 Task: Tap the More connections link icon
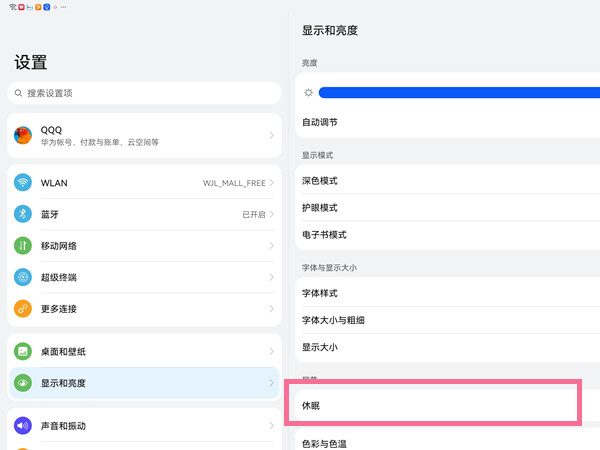pyautogui.click(x=24, y=308)
